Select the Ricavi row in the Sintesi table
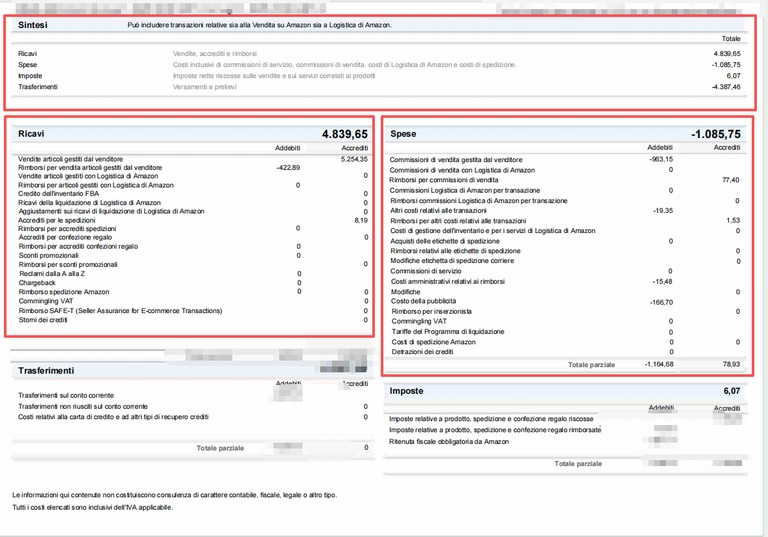768x537 pixels. [x=379, y=54]
